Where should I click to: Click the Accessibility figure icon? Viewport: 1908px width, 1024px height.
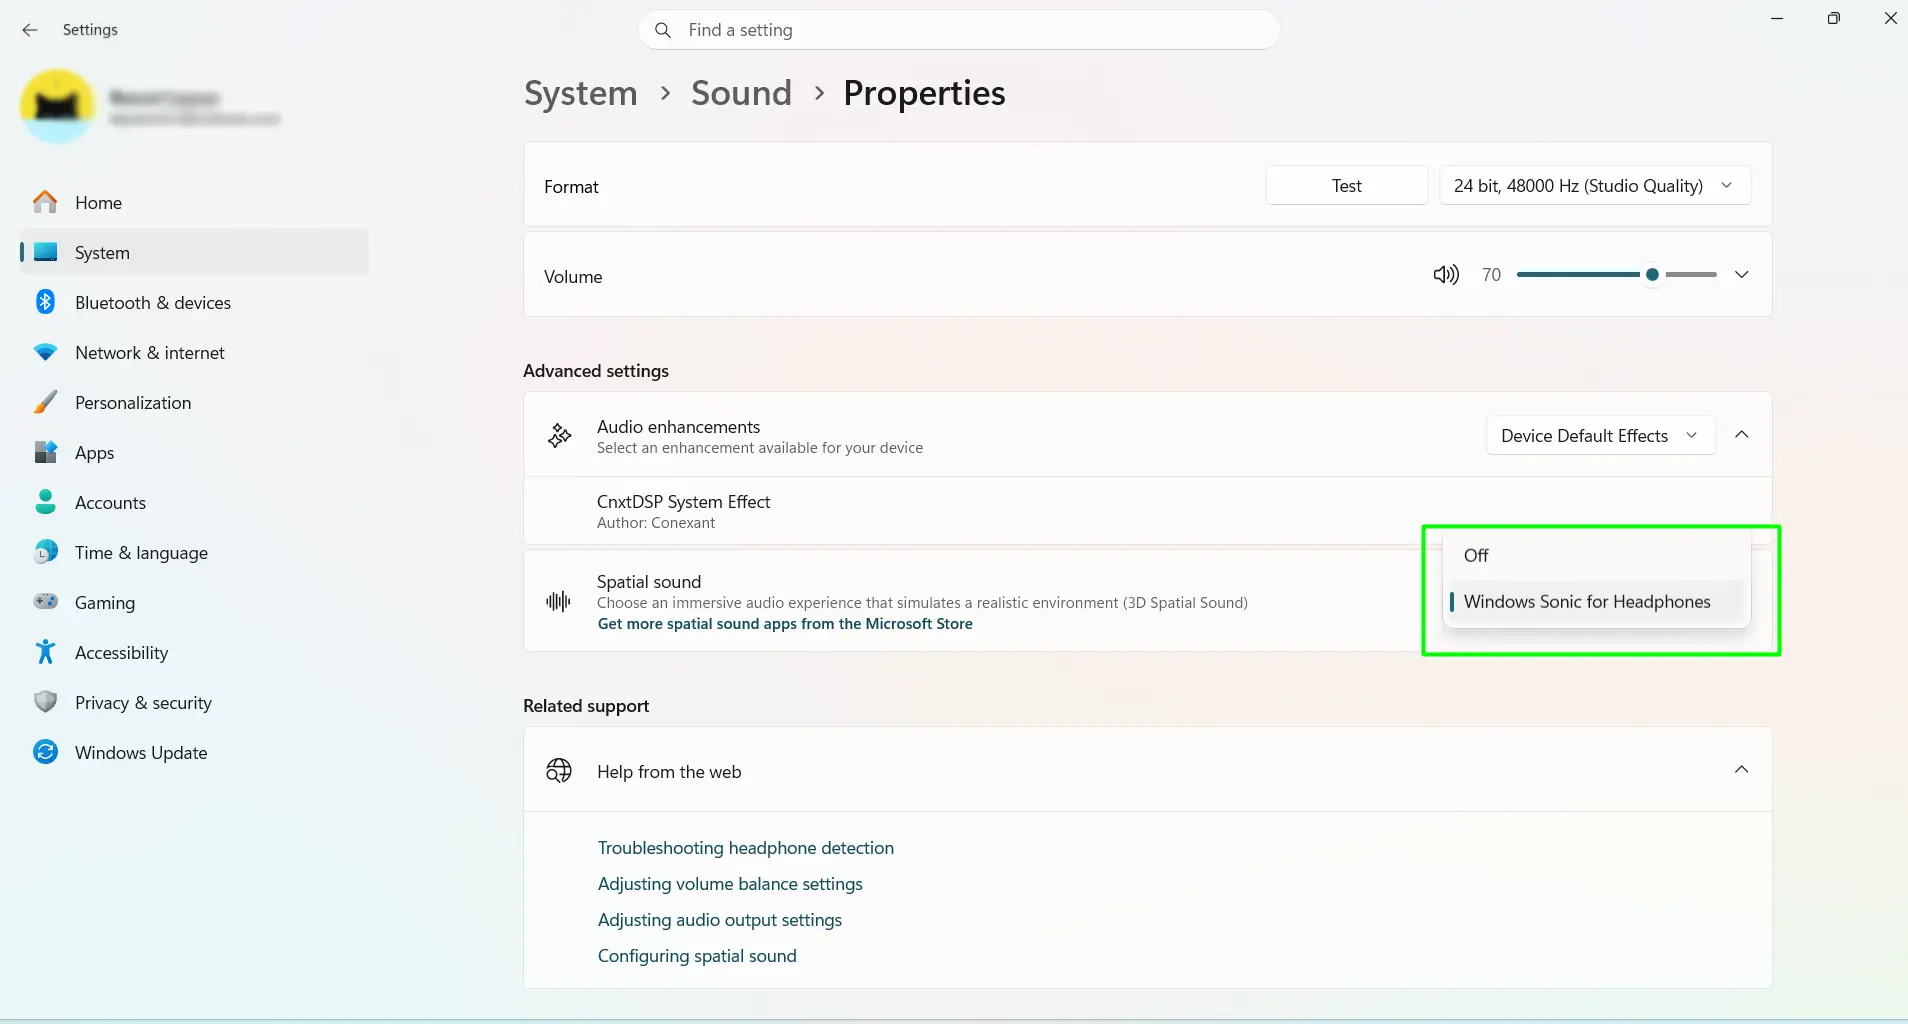[45, 652]
